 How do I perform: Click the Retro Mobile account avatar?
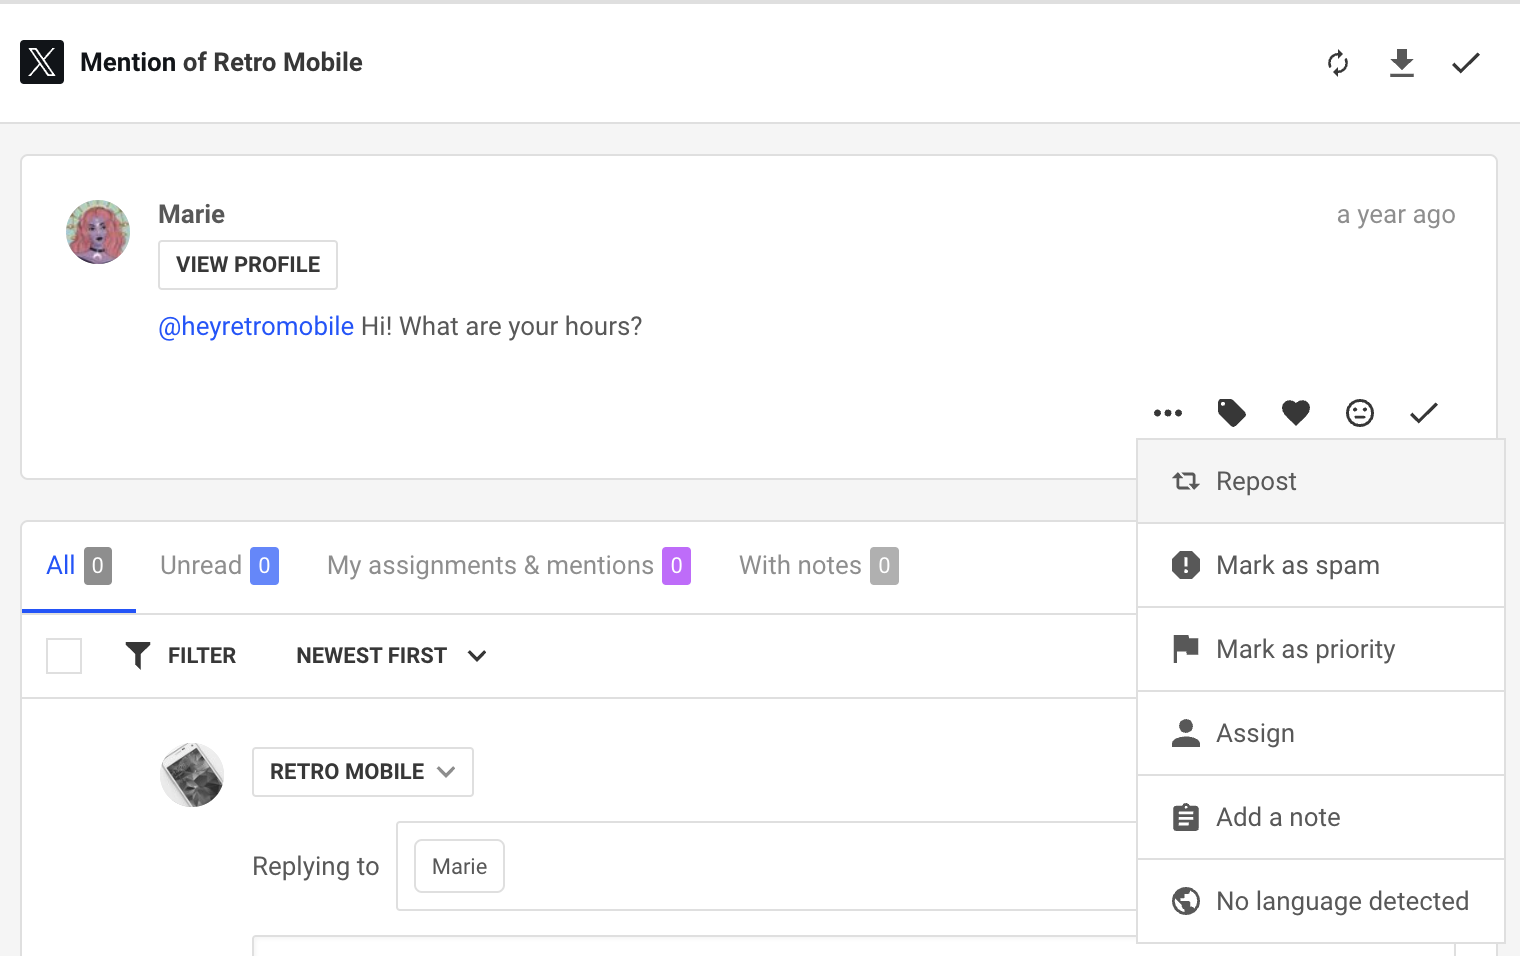click(x=192, y=775)
